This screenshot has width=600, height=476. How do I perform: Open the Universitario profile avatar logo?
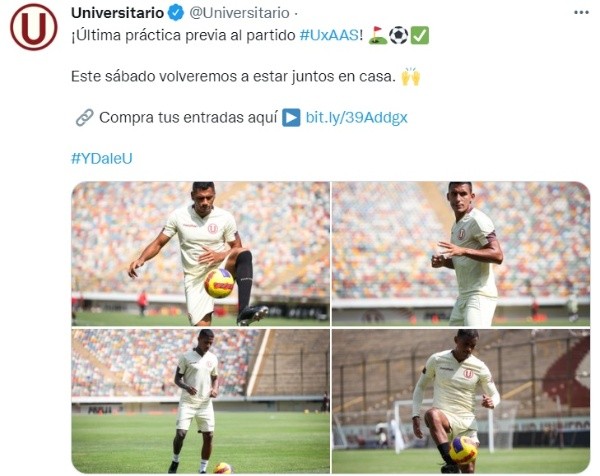34,27
